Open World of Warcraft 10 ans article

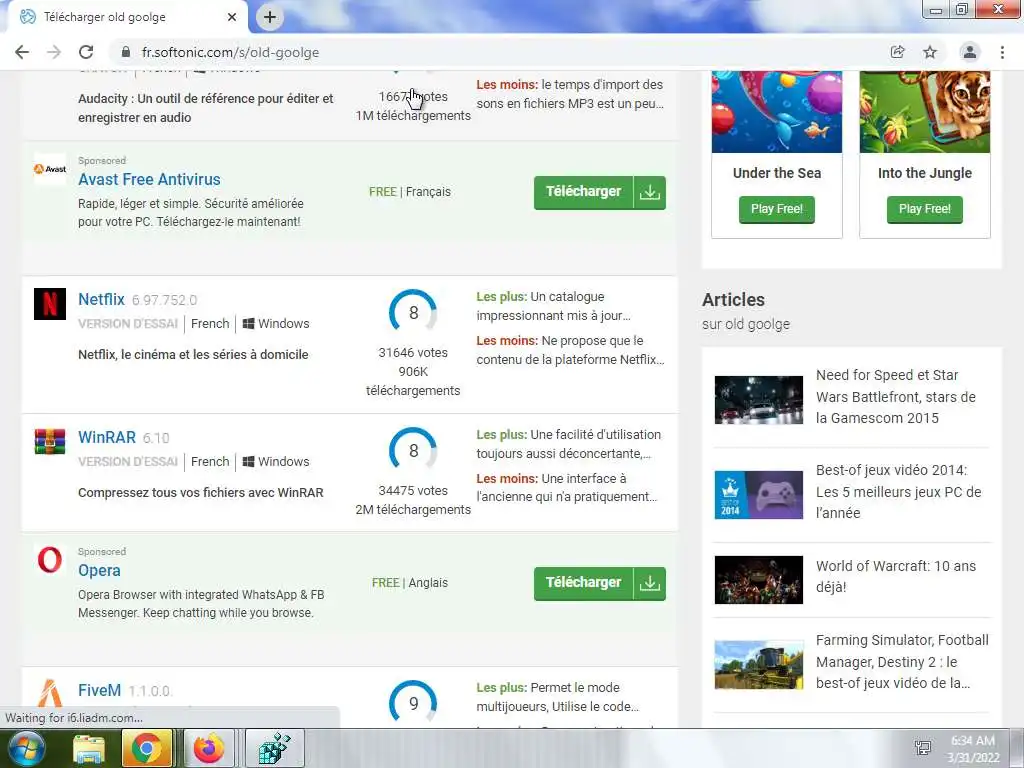(x=895, y=576)
